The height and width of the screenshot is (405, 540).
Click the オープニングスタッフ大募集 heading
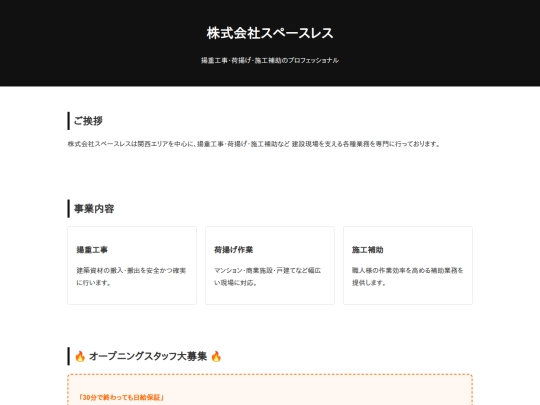tap(148, 356)
